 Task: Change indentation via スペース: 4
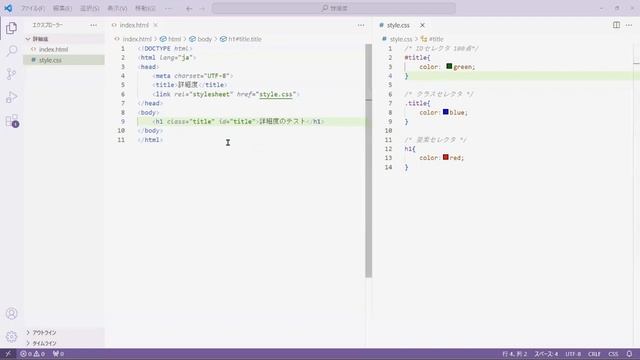coord(546,354)
